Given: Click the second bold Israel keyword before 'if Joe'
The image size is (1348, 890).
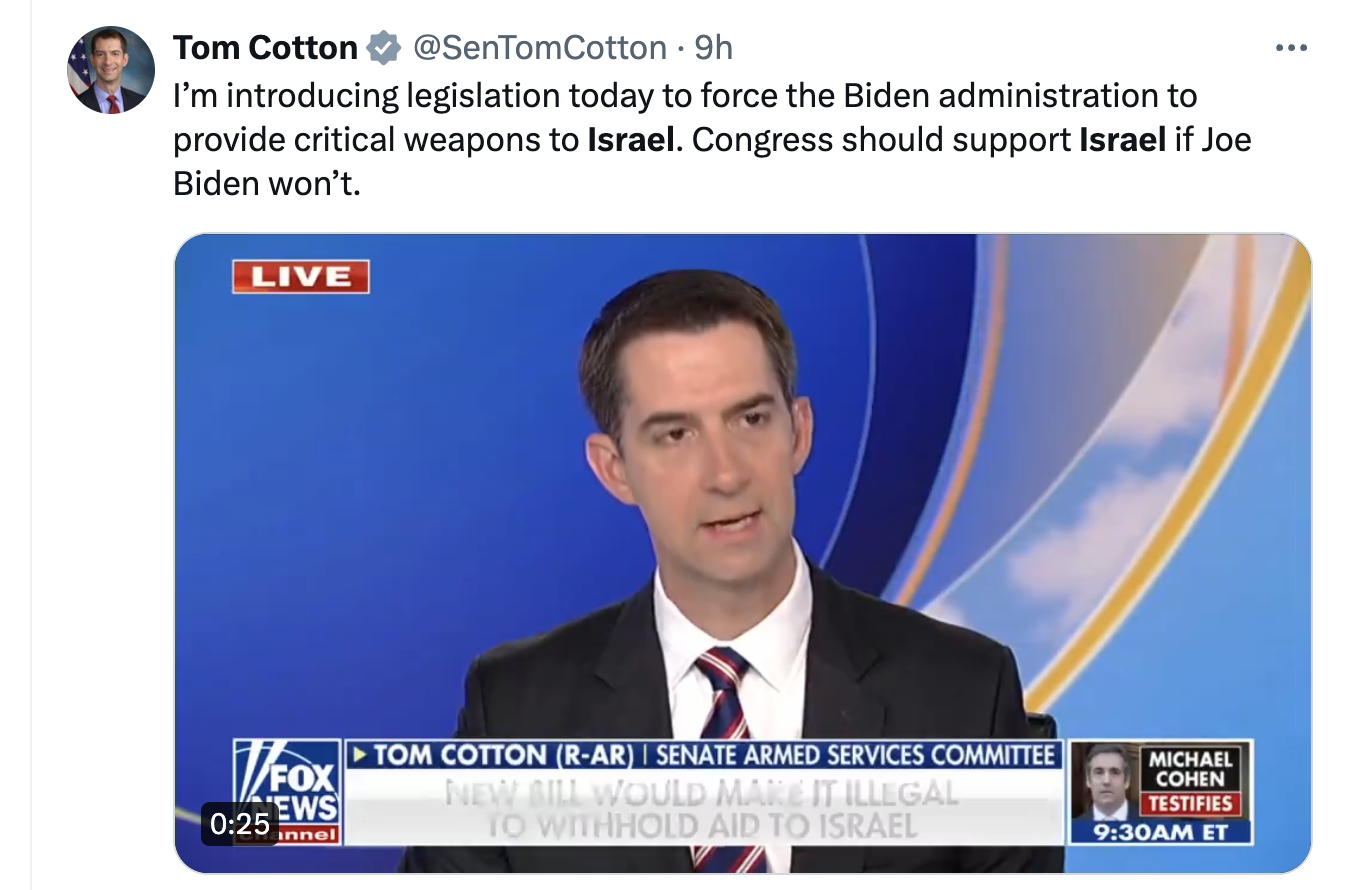Looking at the screenshot, I should click(x=1123, y=139).
